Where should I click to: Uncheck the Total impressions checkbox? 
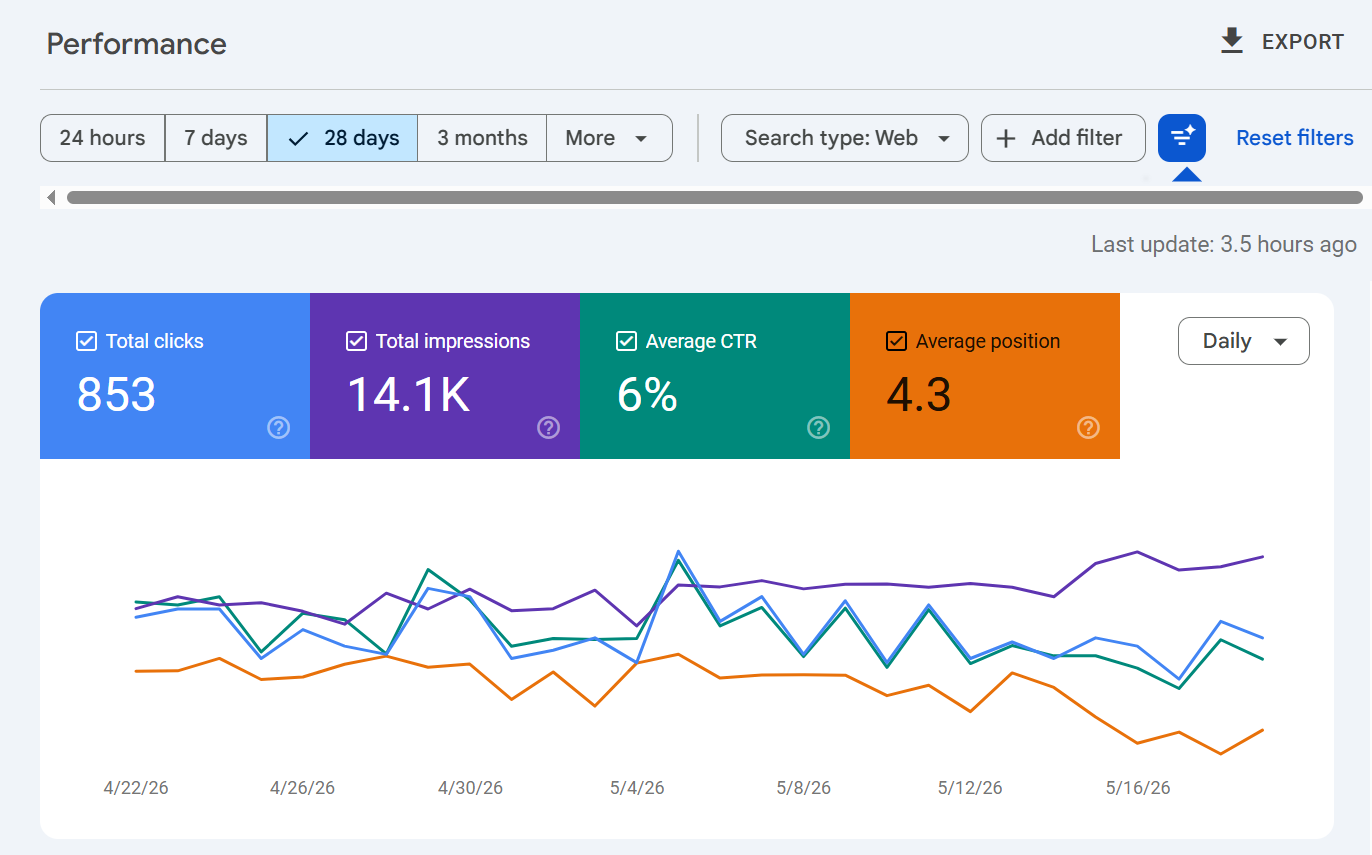356,341
